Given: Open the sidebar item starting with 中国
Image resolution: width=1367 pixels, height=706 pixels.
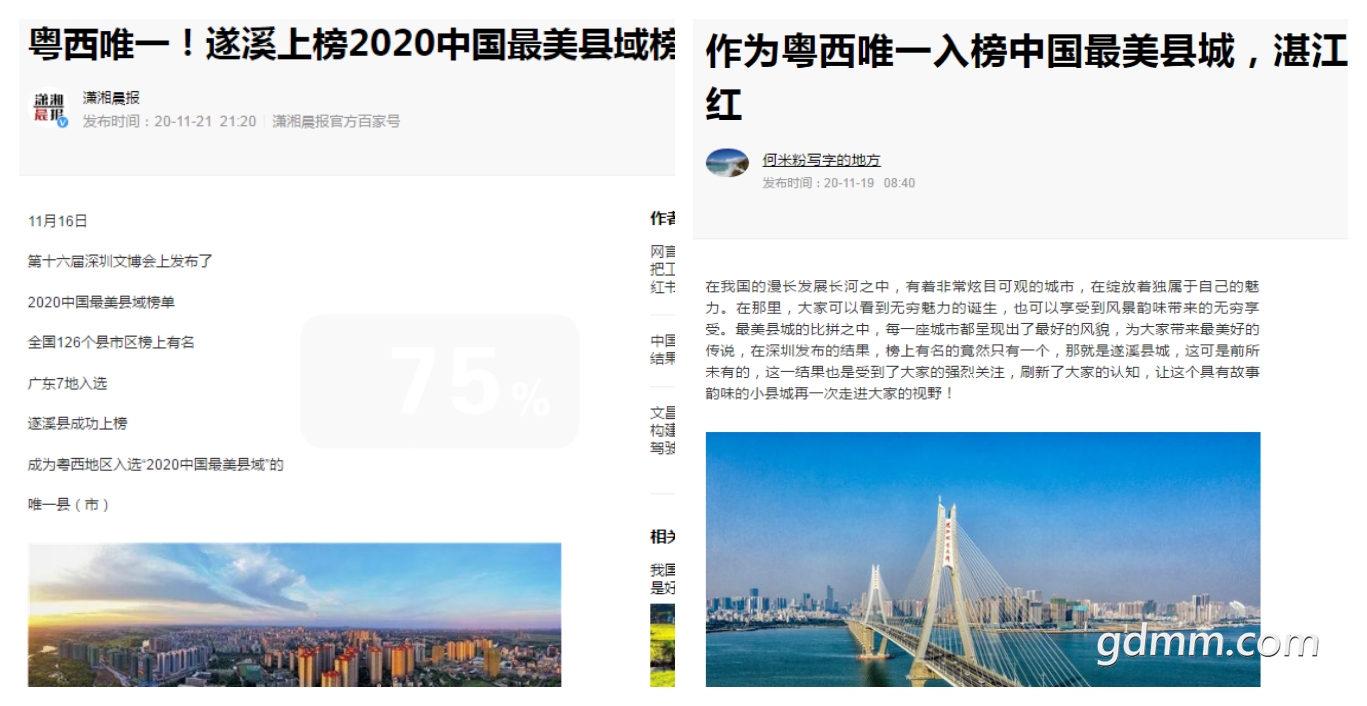Looking at the screenshot, I should pyautogui.click(x=662, y=349).
